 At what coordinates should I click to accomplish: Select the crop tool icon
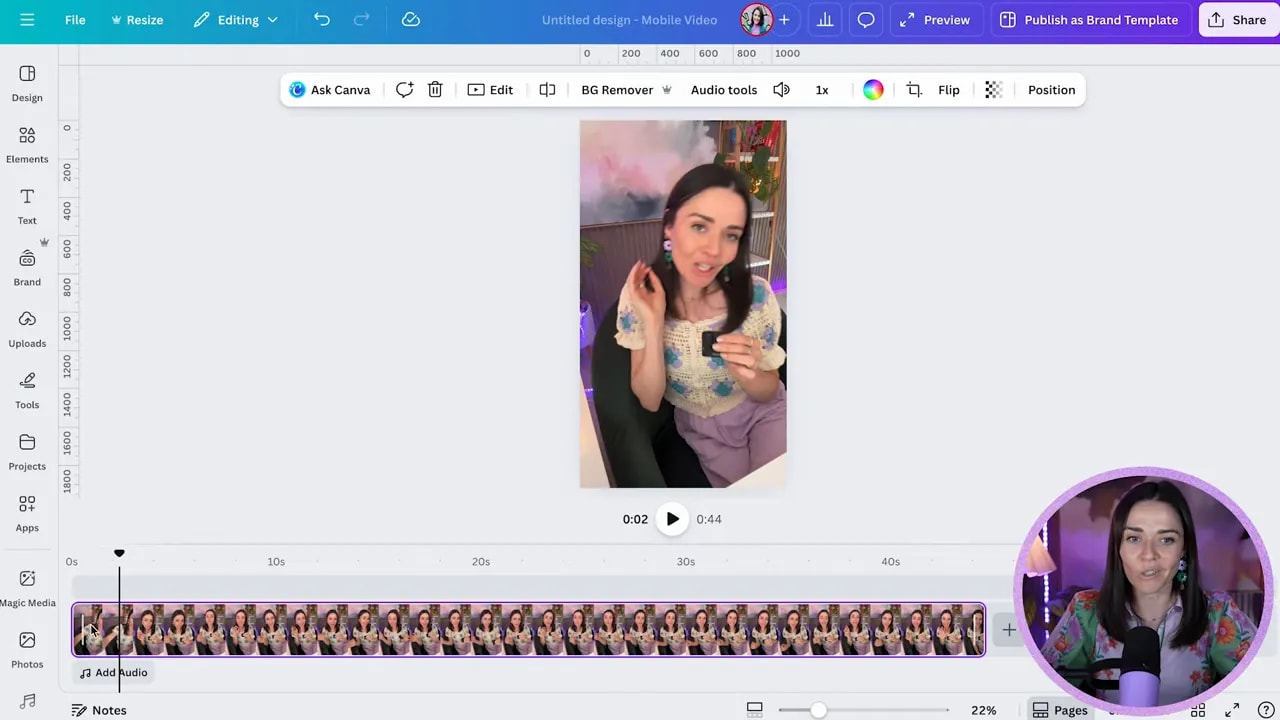click(x=914, y=90)
